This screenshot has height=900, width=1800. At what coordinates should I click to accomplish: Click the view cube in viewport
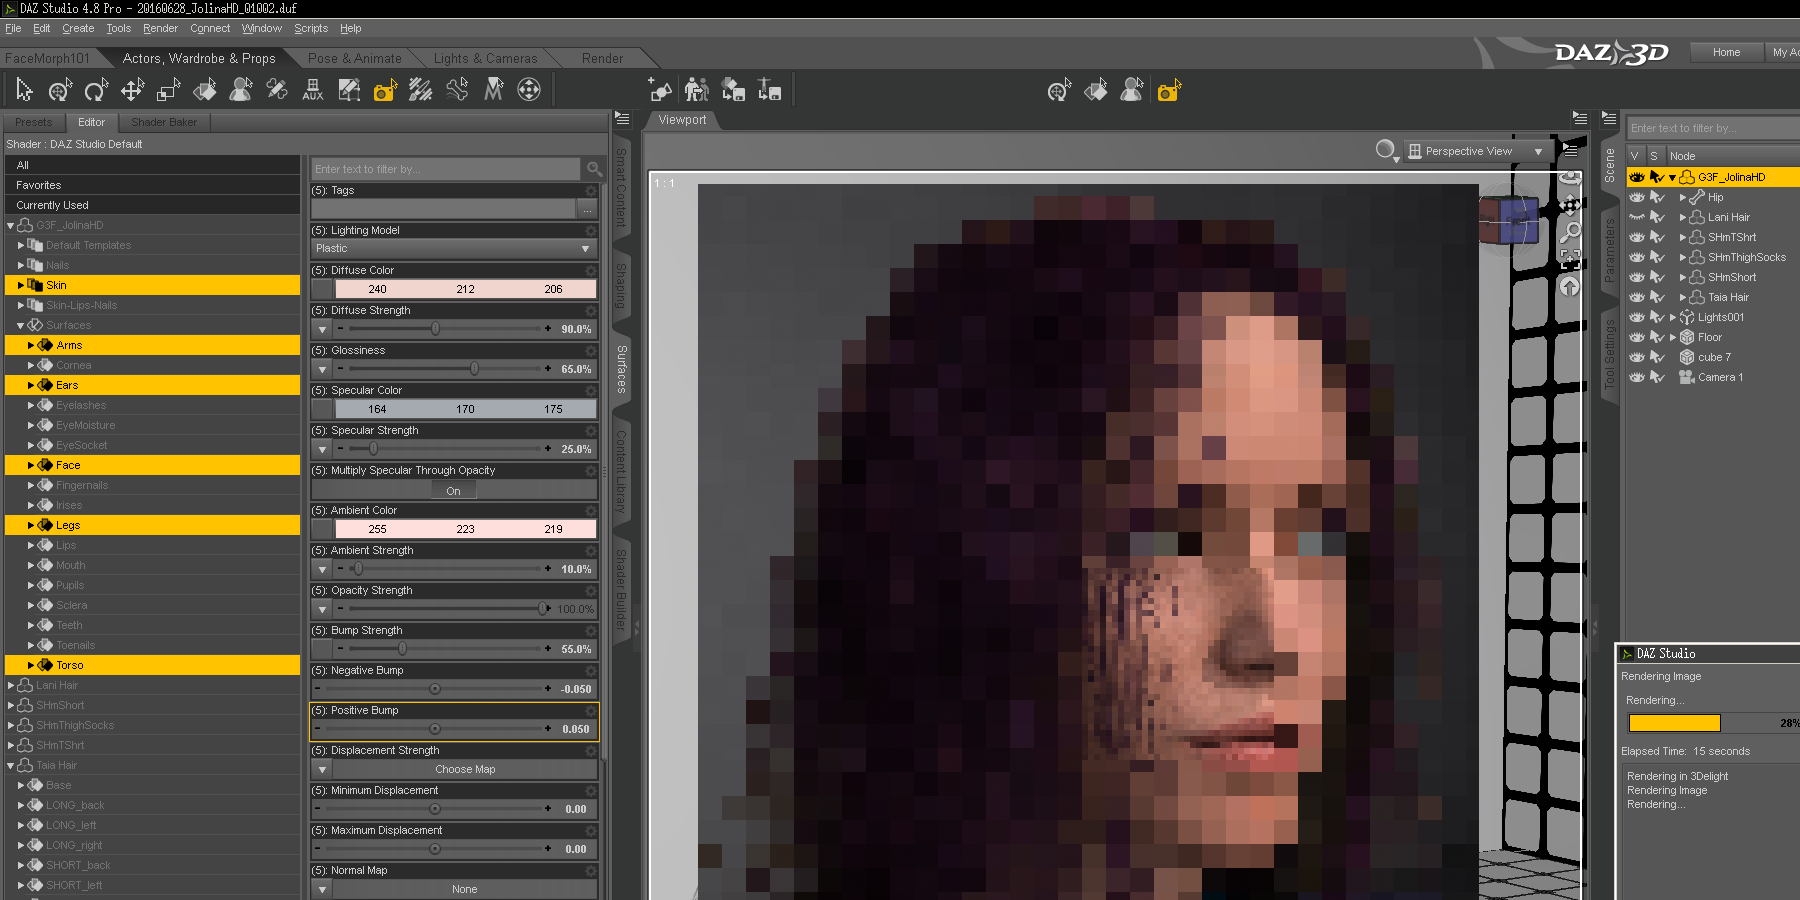coord(1508,220)
